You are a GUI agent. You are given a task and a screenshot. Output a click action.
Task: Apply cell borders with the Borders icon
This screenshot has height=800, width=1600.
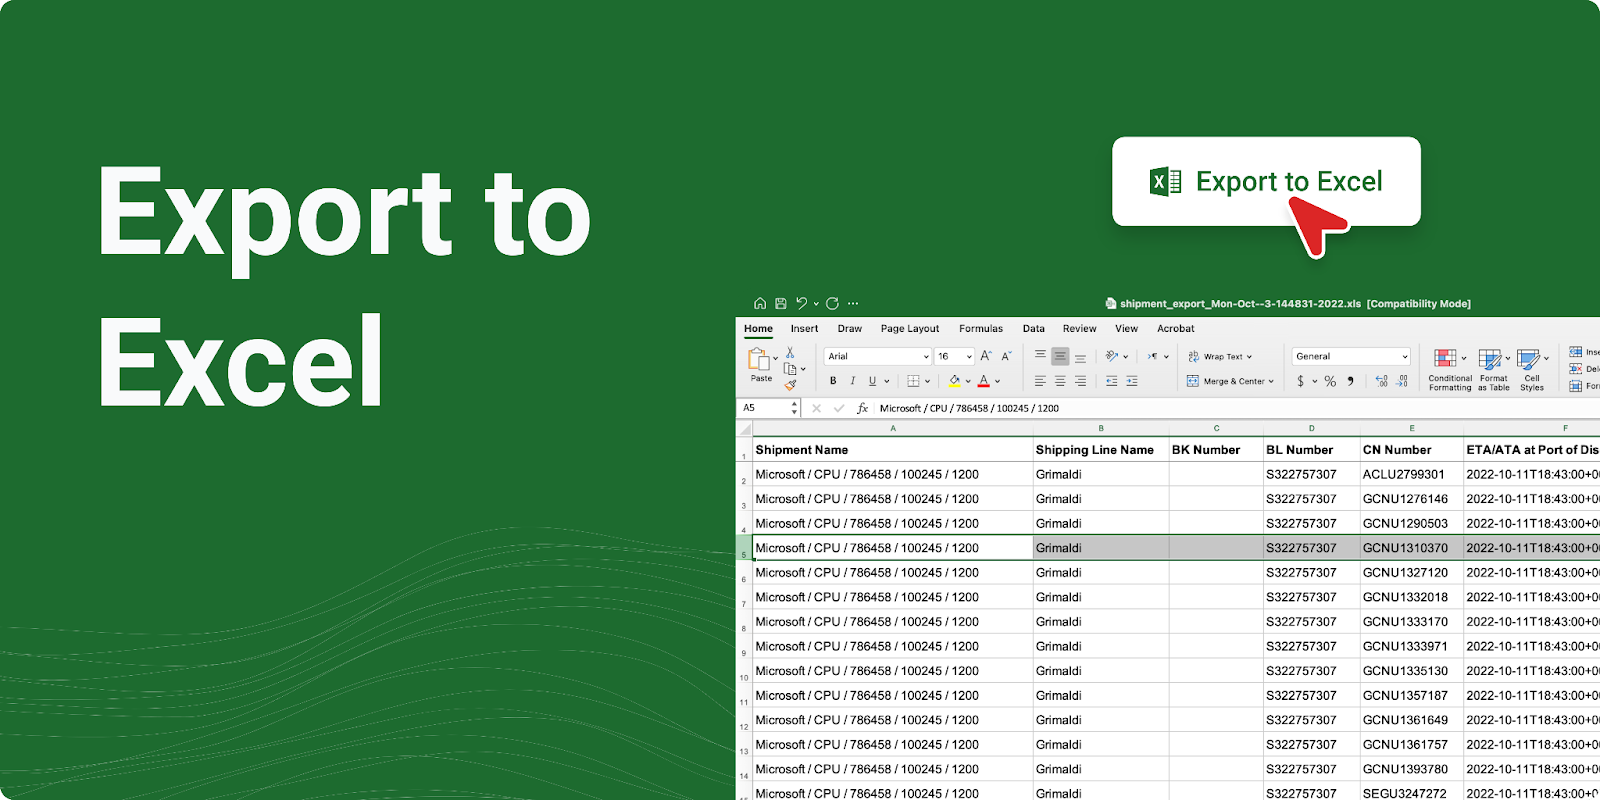pos(913,381)
